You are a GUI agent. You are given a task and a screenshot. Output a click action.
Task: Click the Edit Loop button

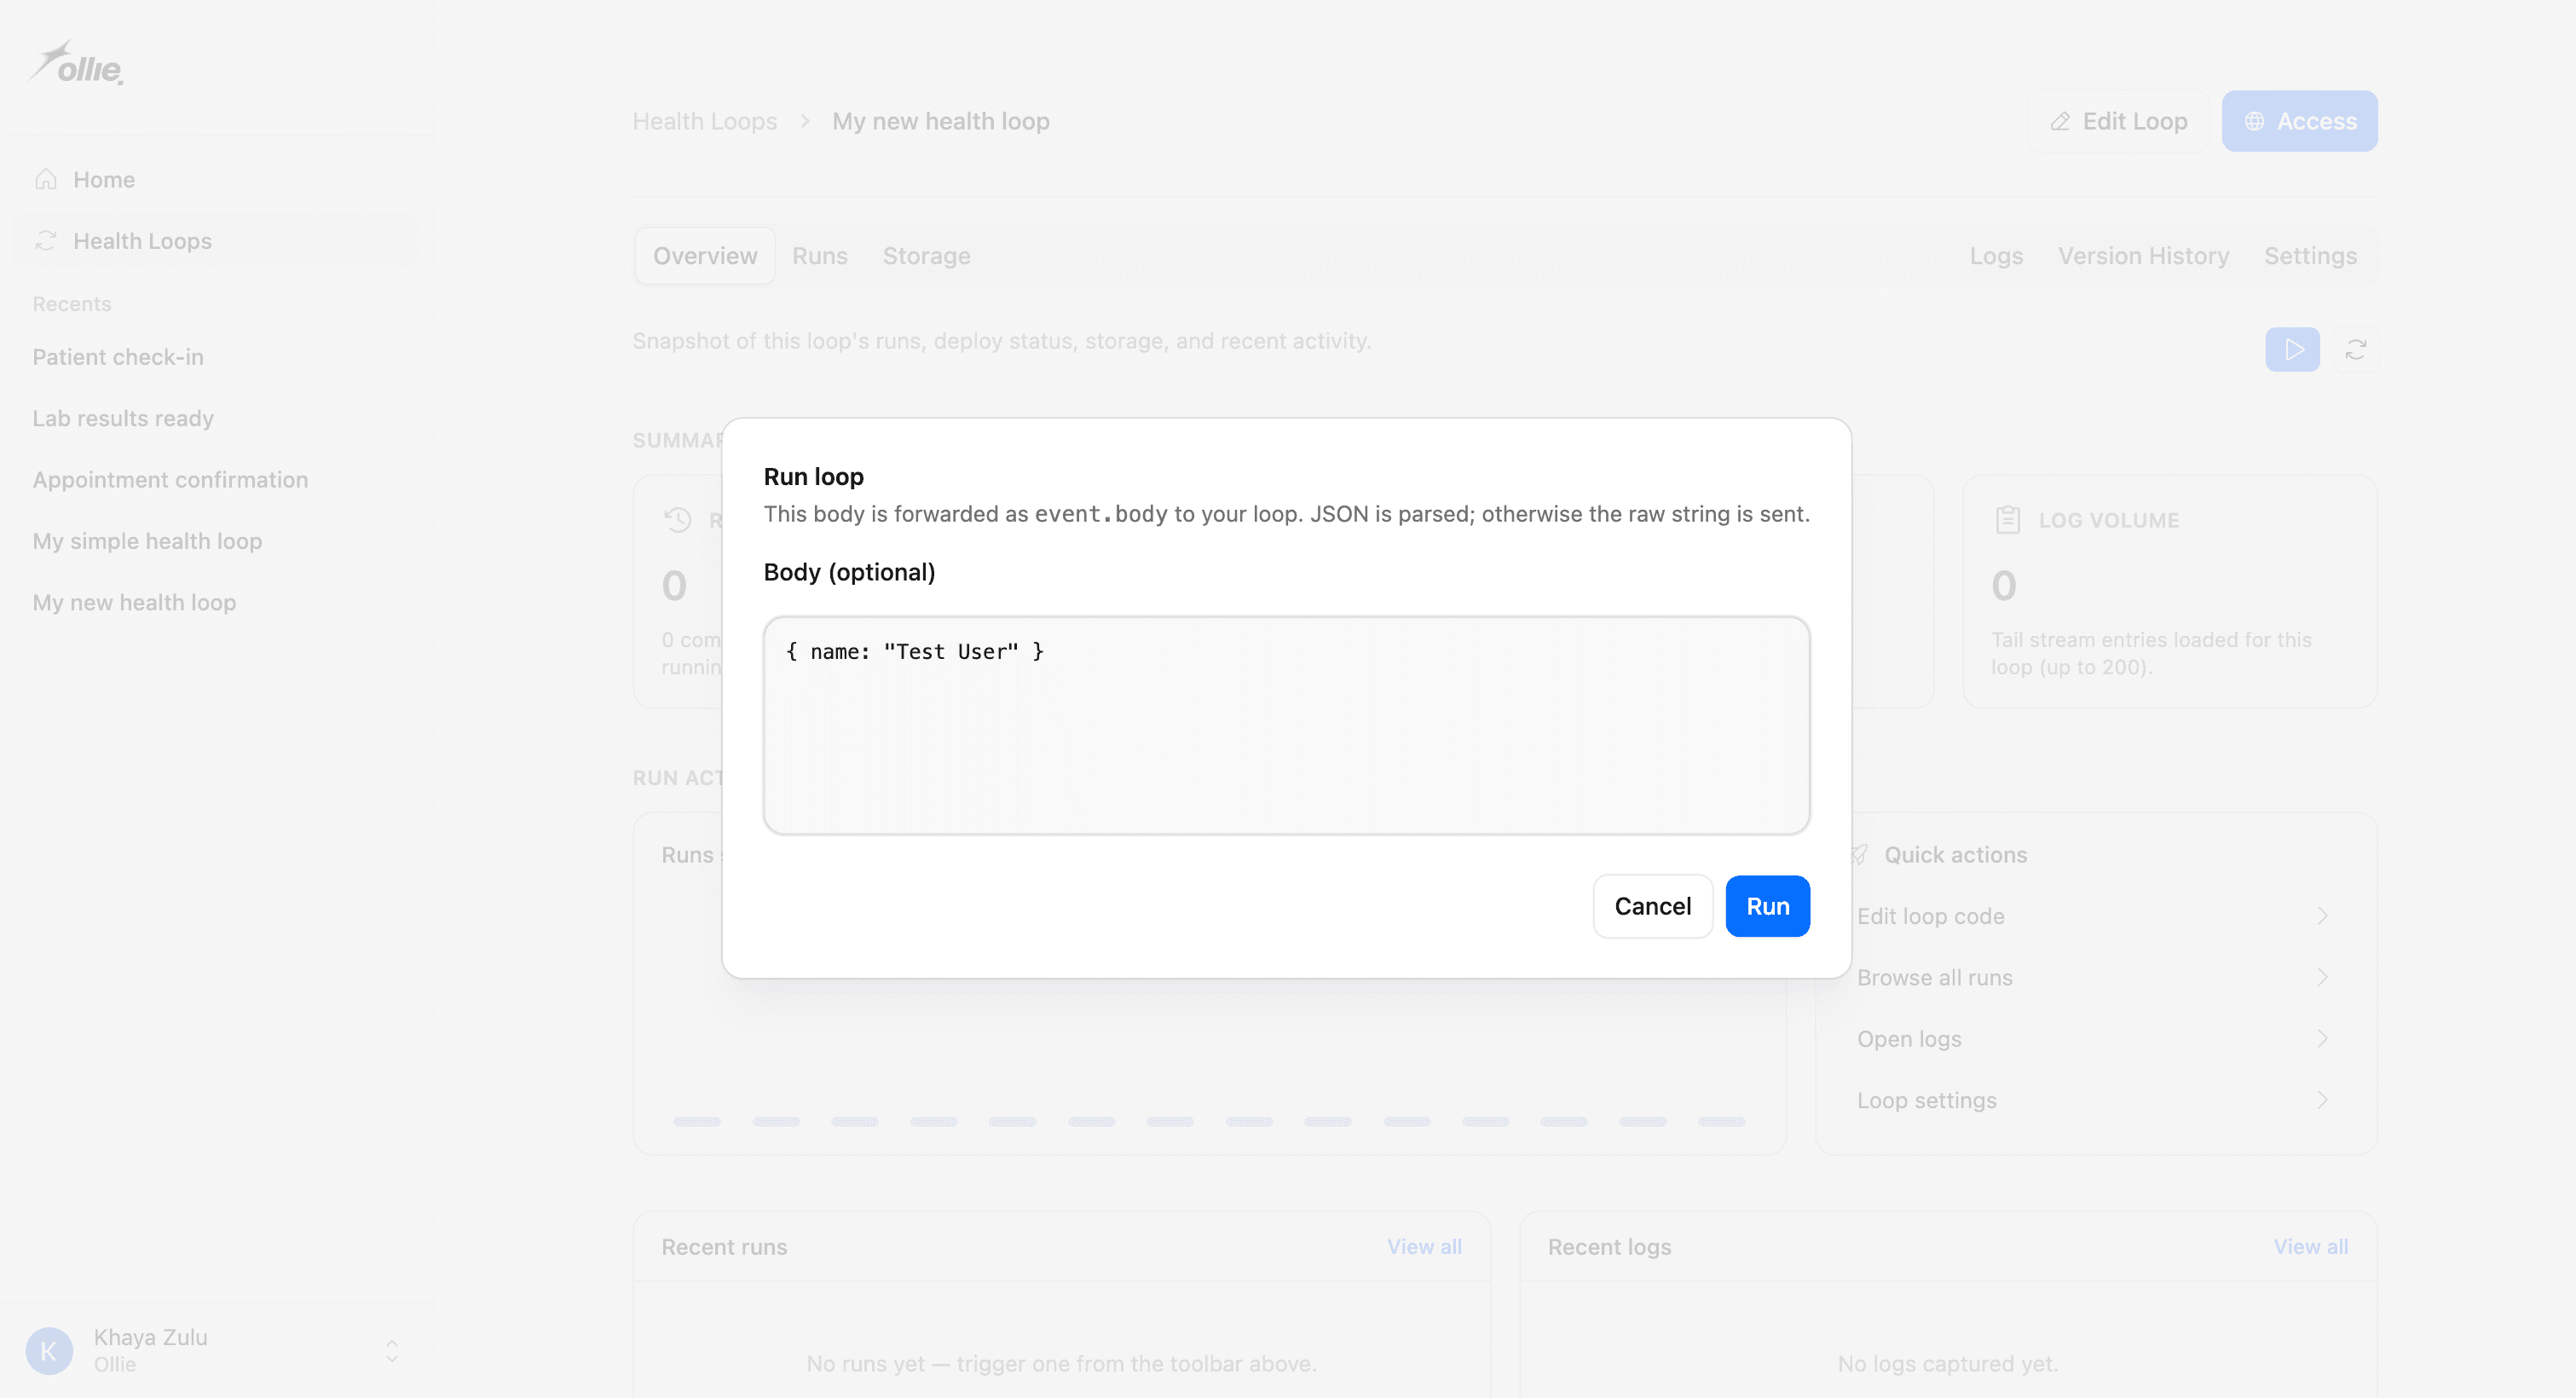pyautogui.click(x=2118, y=121)
